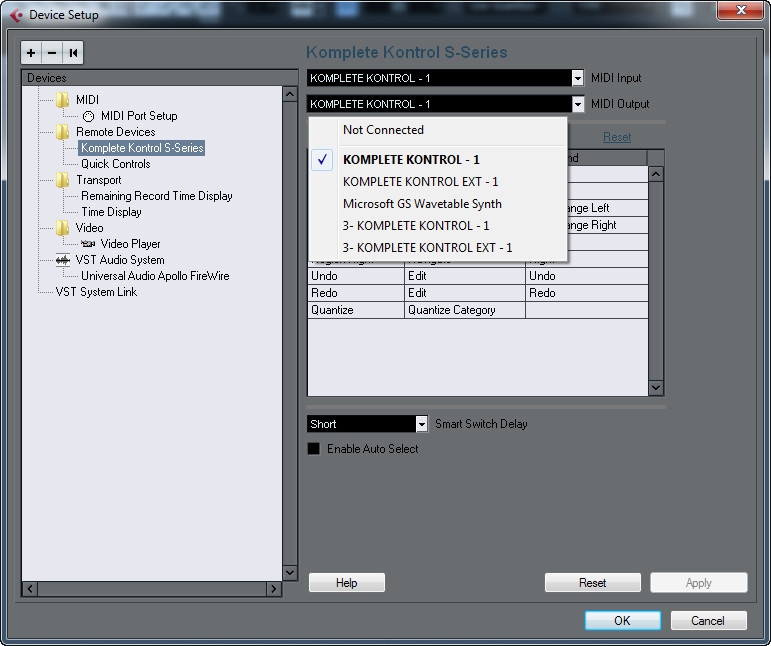Close the Device Setup dialog

point(741,10)
